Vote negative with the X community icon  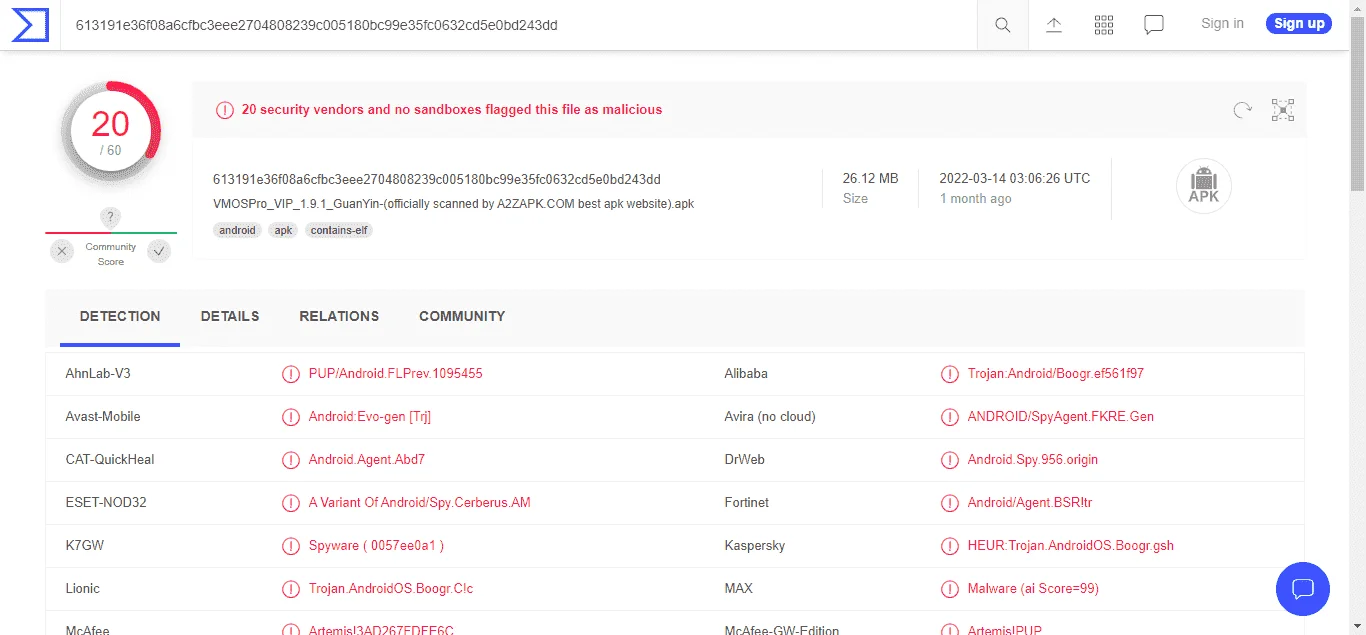(x=62, y=251)
